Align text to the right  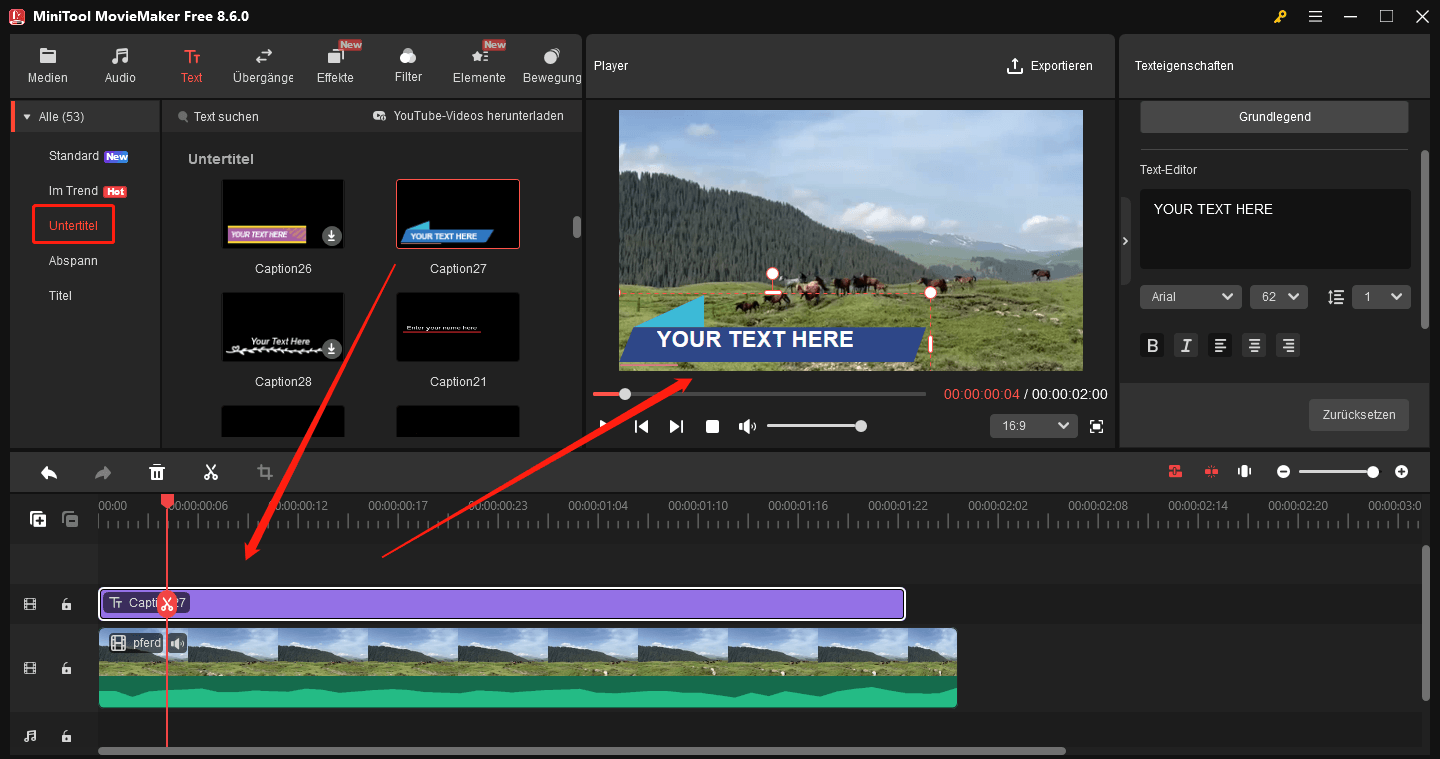coord(1288,346)
